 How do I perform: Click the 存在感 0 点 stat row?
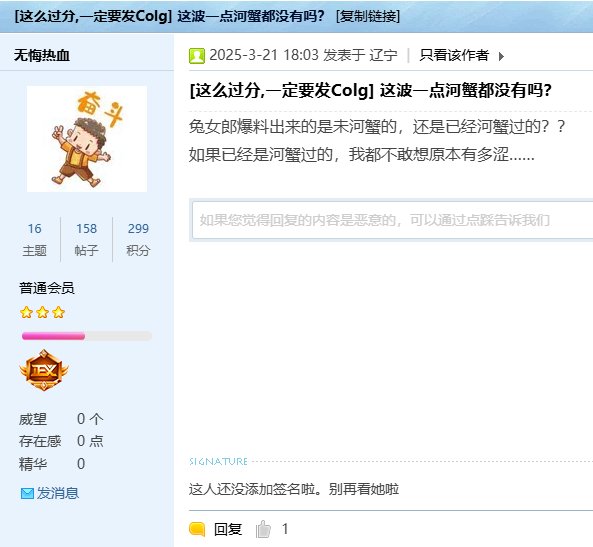tap(61, 441)
